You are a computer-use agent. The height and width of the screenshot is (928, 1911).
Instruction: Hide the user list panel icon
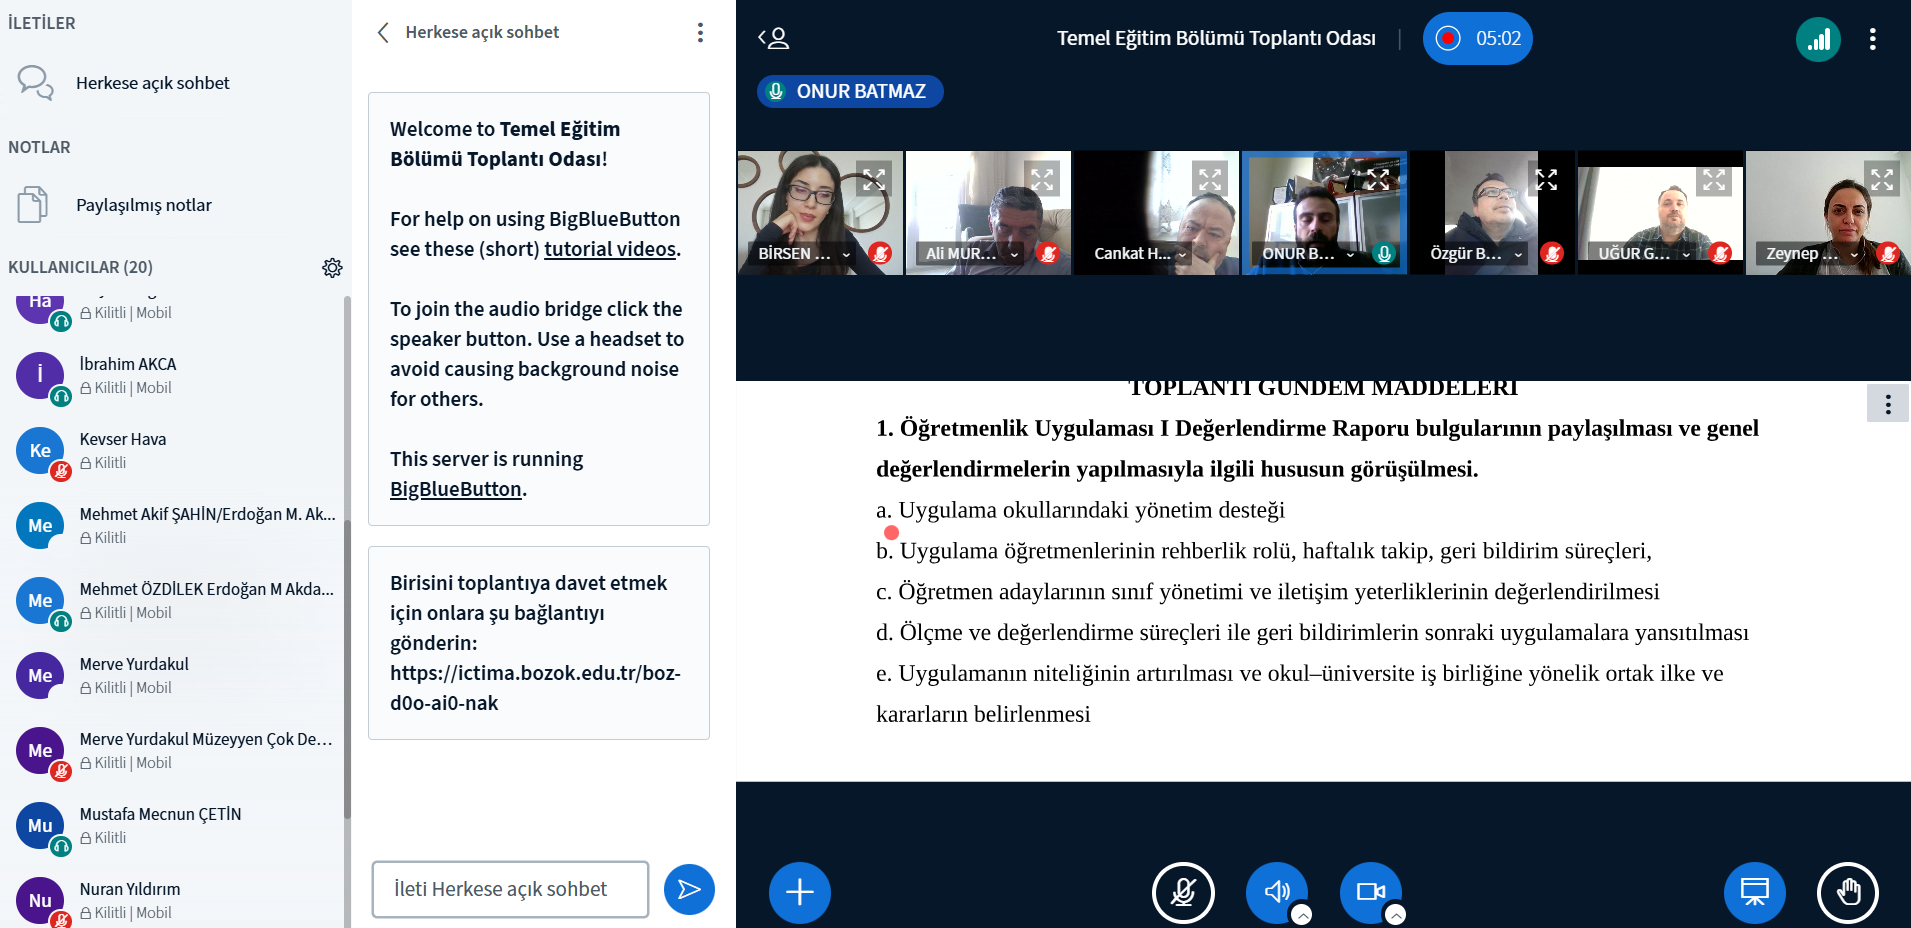pos(773,39)
